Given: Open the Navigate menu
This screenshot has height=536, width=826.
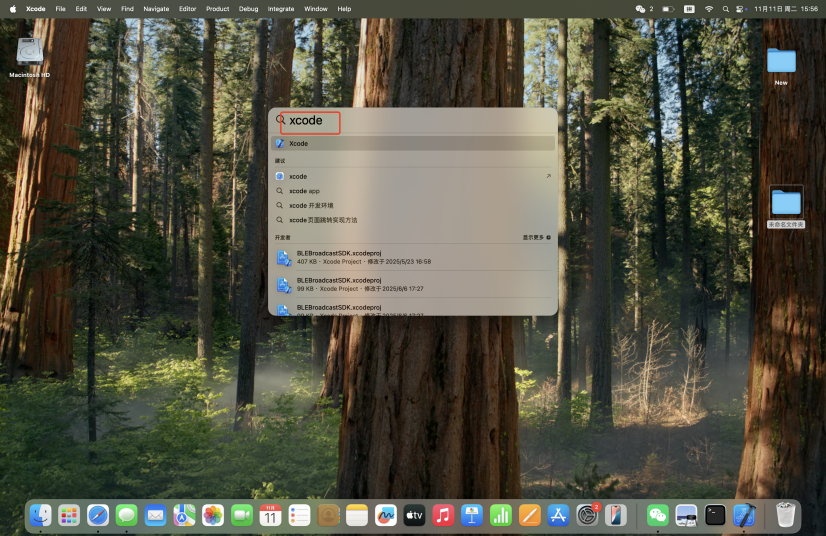Looking at the screenshot, I should tap(156, 9).
